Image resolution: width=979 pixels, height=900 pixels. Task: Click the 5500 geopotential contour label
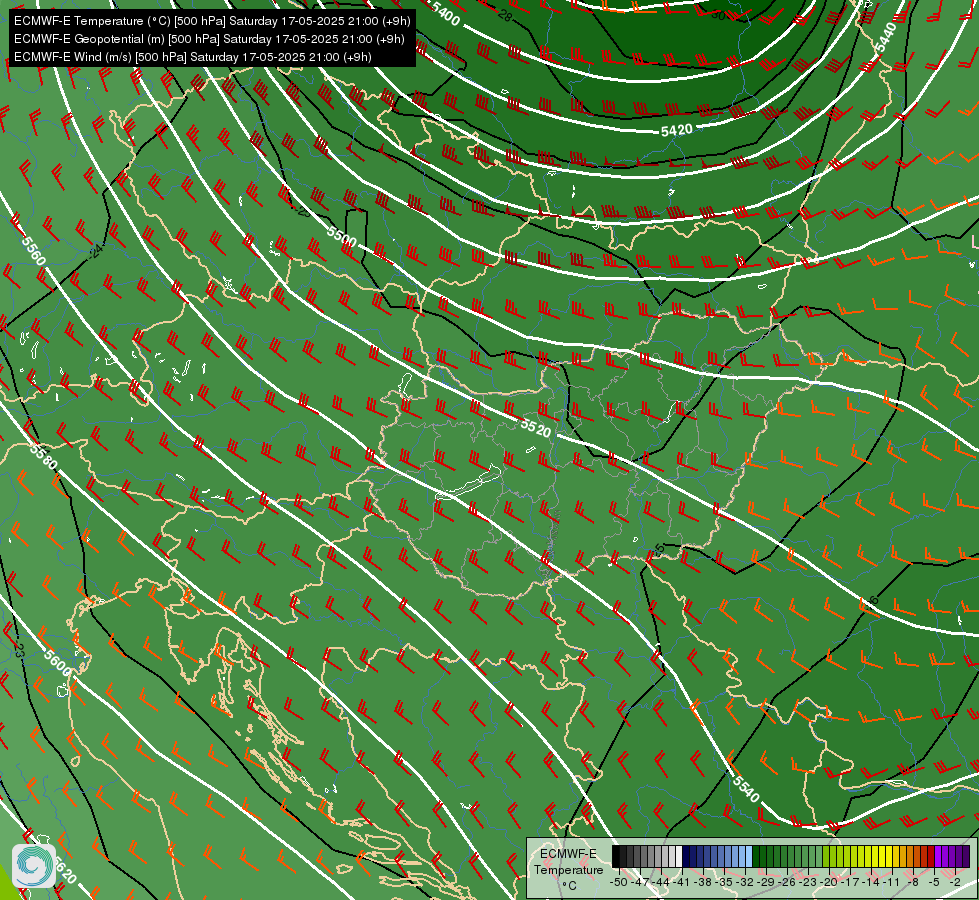(x=342, y=237)
